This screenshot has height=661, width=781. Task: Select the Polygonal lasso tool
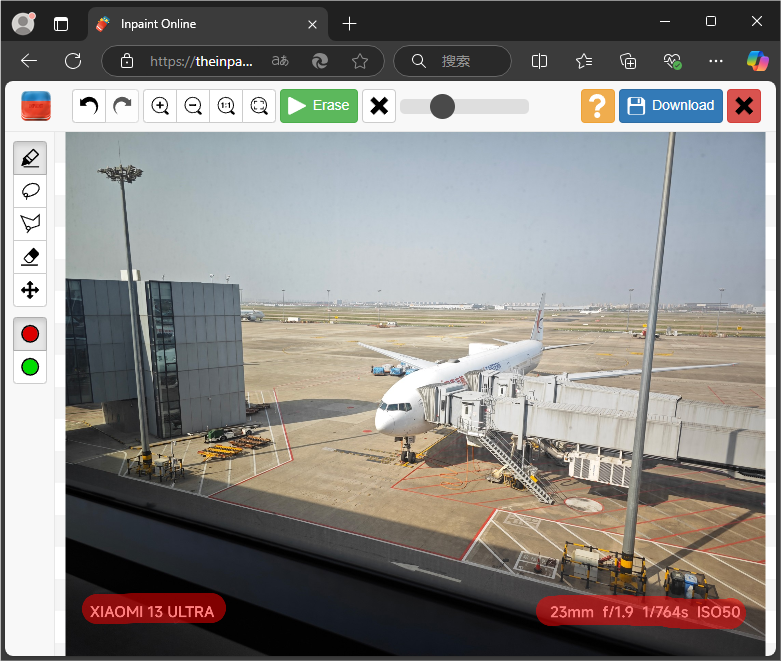(x=30, y=224)
